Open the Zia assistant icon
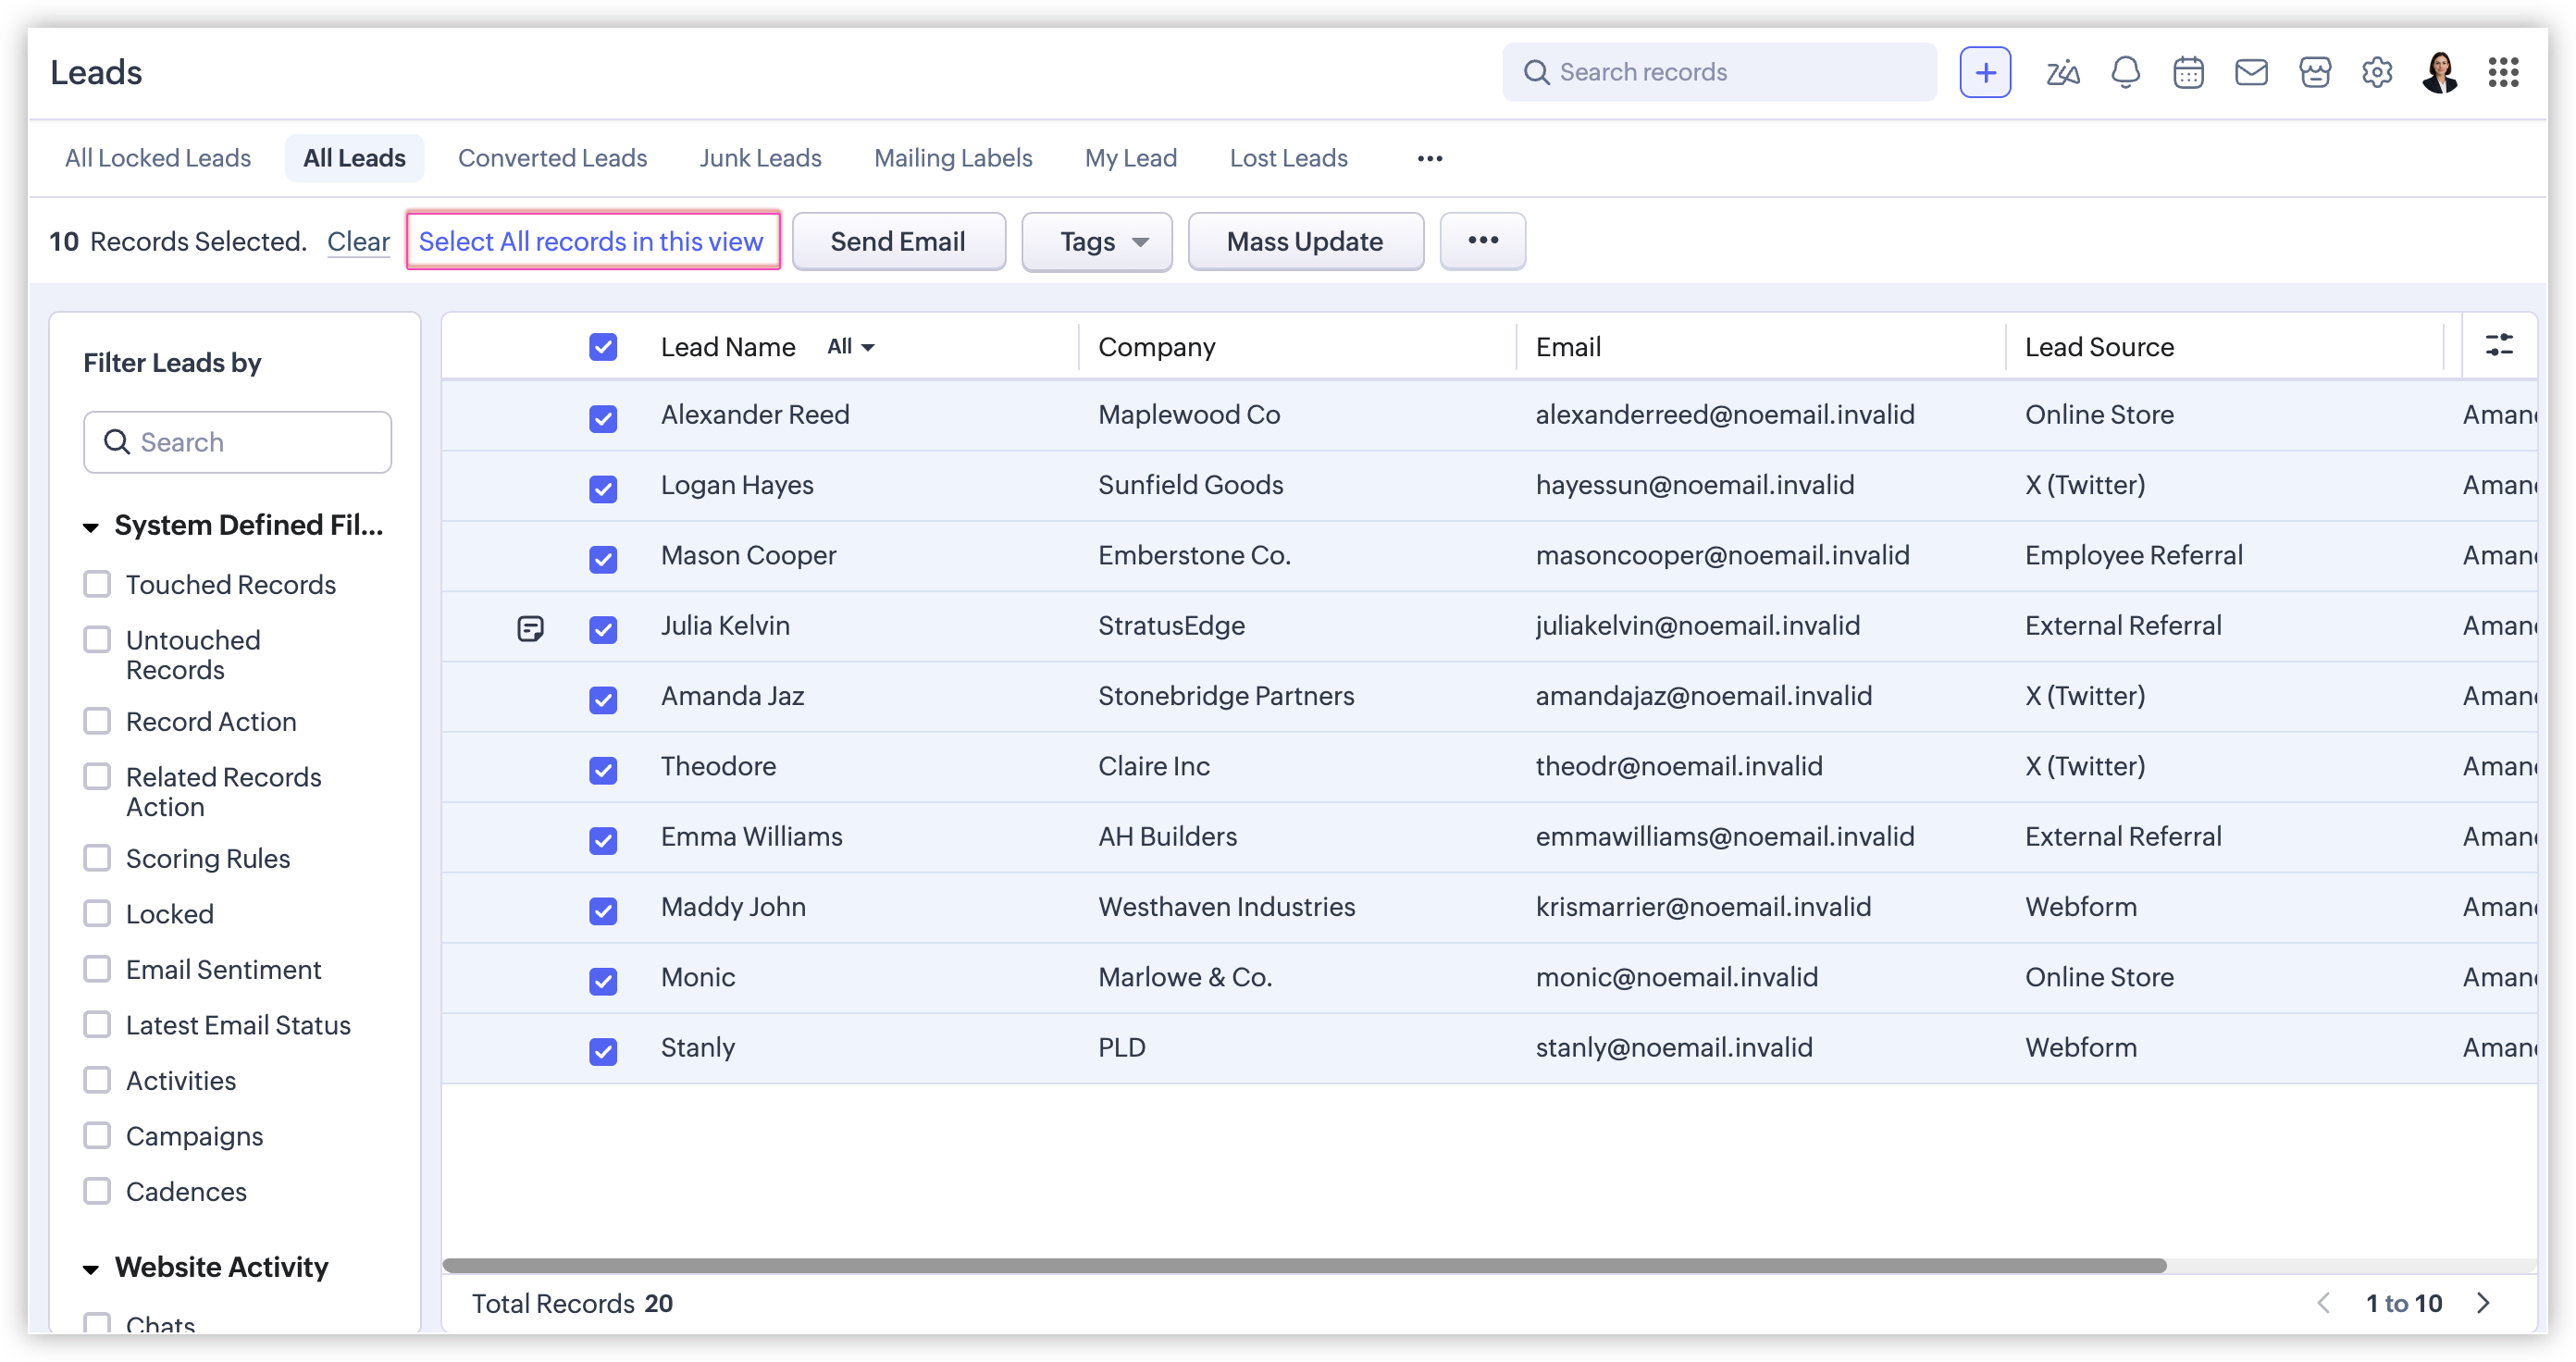This screenshot has height=1362, width=2576. (x=2062, y=72)
